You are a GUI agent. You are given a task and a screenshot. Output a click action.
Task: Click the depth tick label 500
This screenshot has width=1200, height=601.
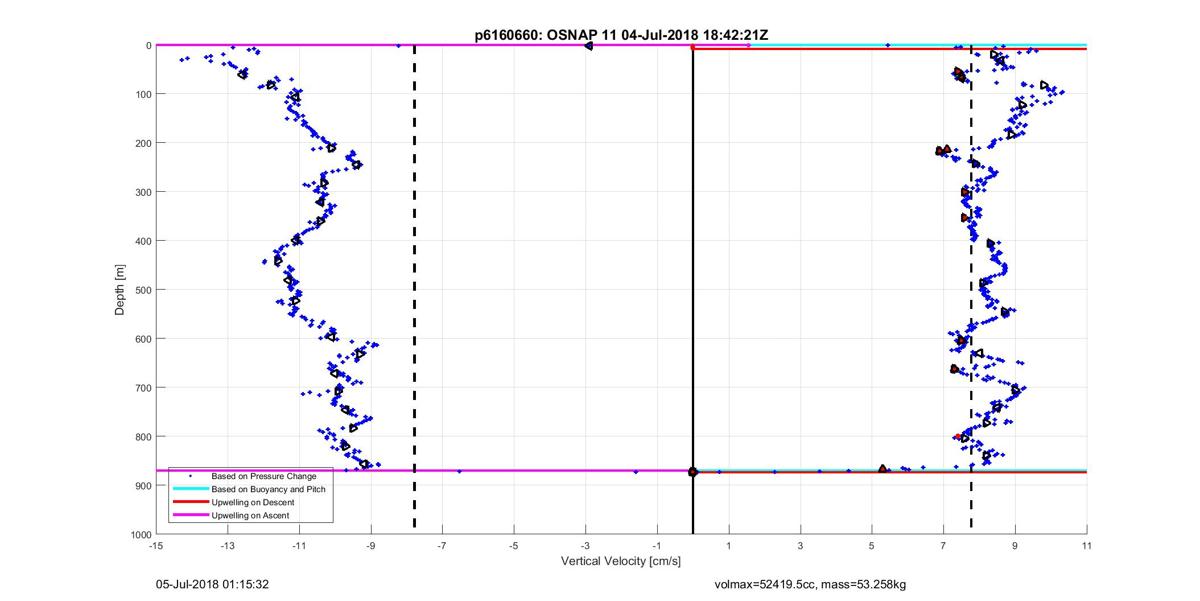pyautogui.click(x=142, y=290)
